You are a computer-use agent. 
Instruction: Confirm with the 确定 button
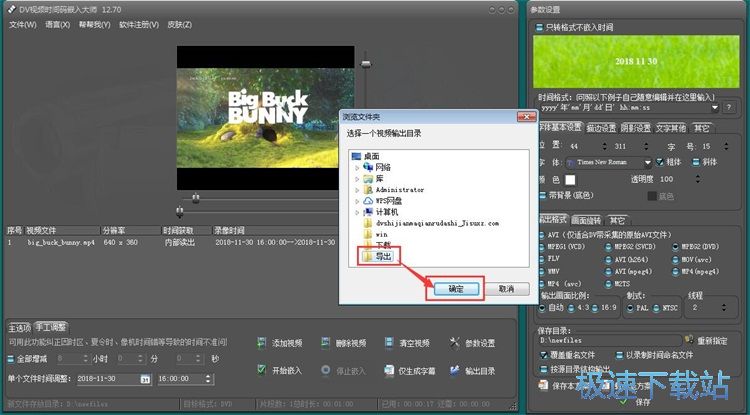(456, 289)
